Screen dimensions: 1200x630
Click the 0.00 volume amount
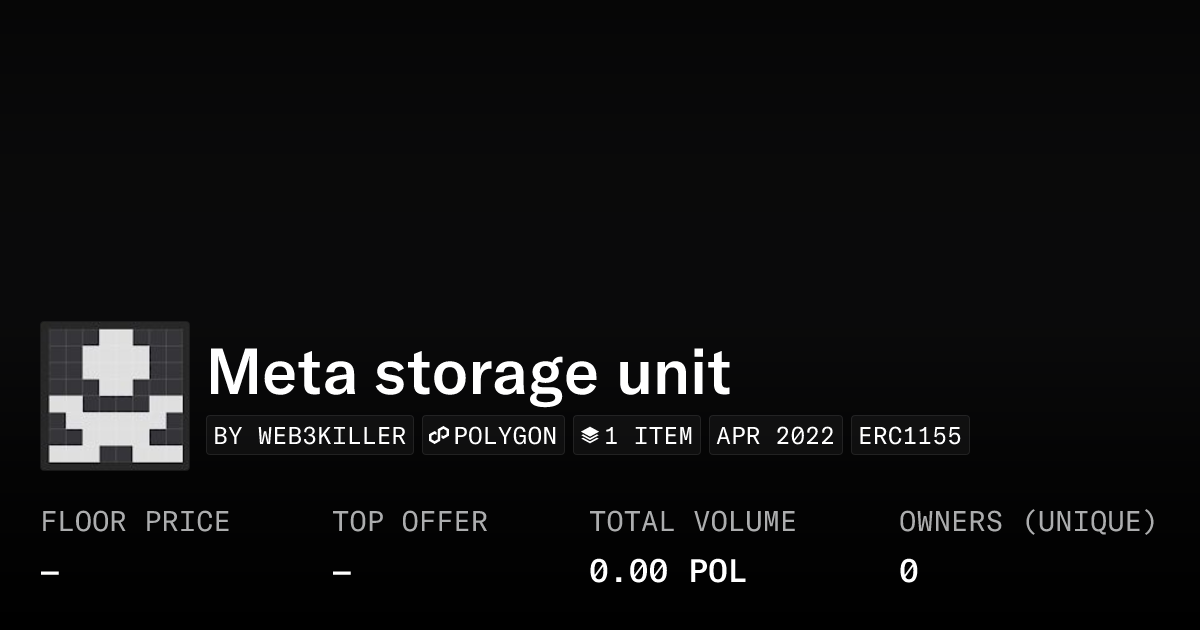point(628,572)
